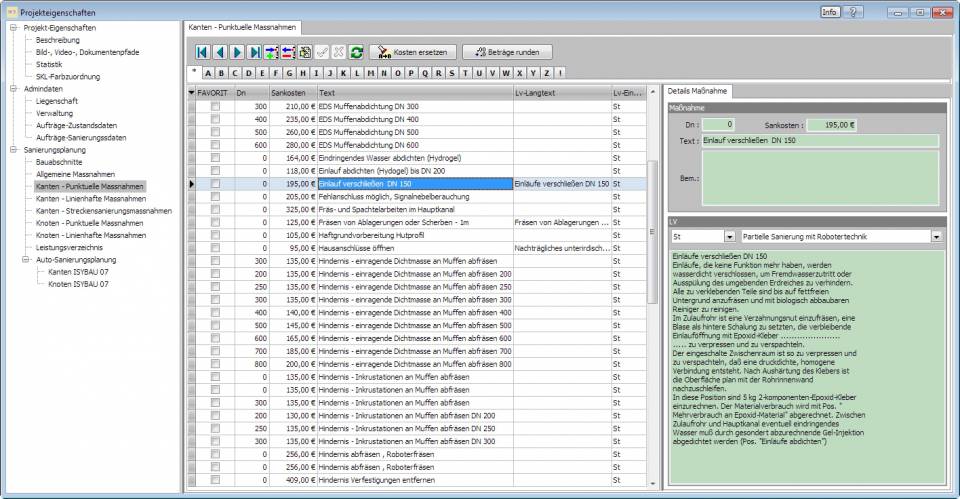The height and width of the screenshot is (499, 960).
Task: Filter list by letter S
Action: tap(452, 73)
